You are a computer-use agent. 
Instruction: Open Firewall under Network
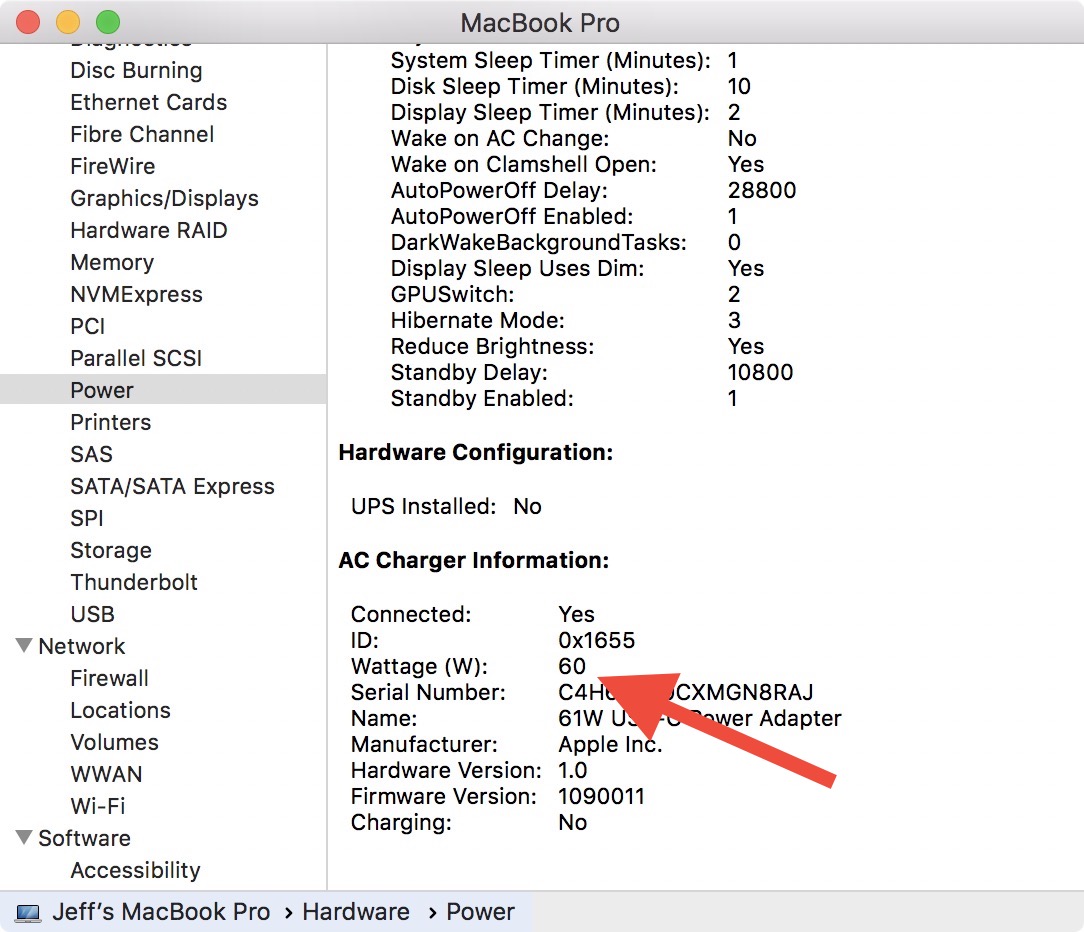[x=109, y=678]
